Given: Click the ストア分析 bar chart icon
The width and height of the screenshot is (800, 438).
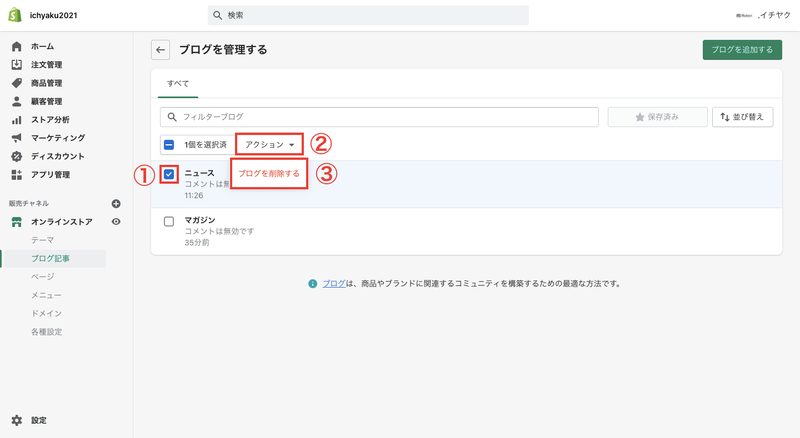Looking at the screenshot, I should point(16,119).
